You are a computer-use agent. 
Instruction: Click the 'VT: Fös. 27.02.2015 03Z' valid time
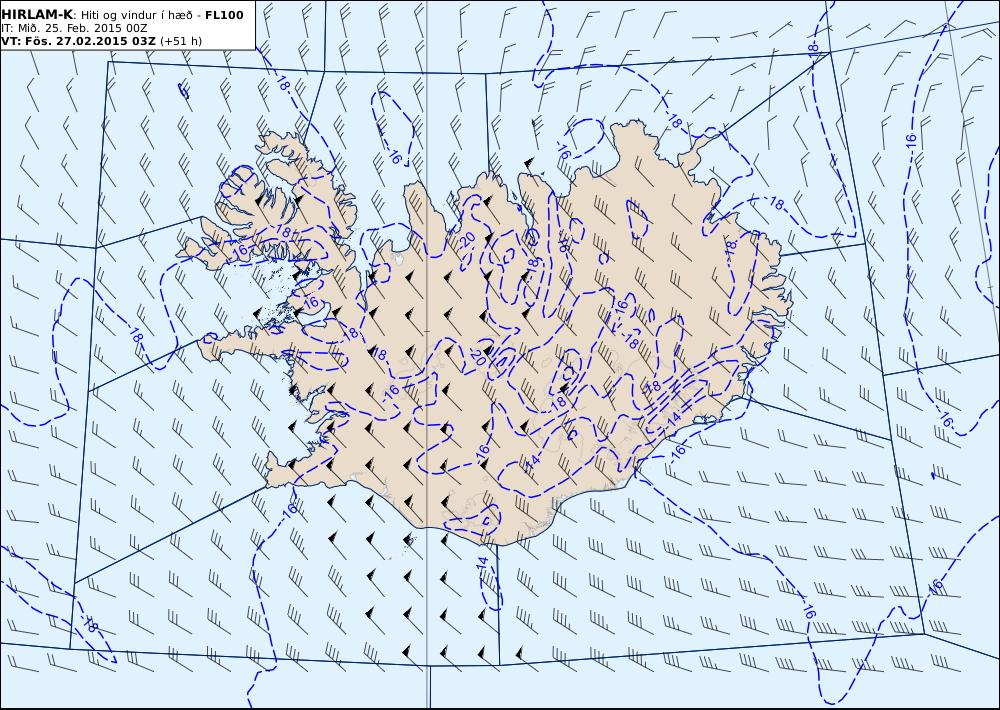78,41
